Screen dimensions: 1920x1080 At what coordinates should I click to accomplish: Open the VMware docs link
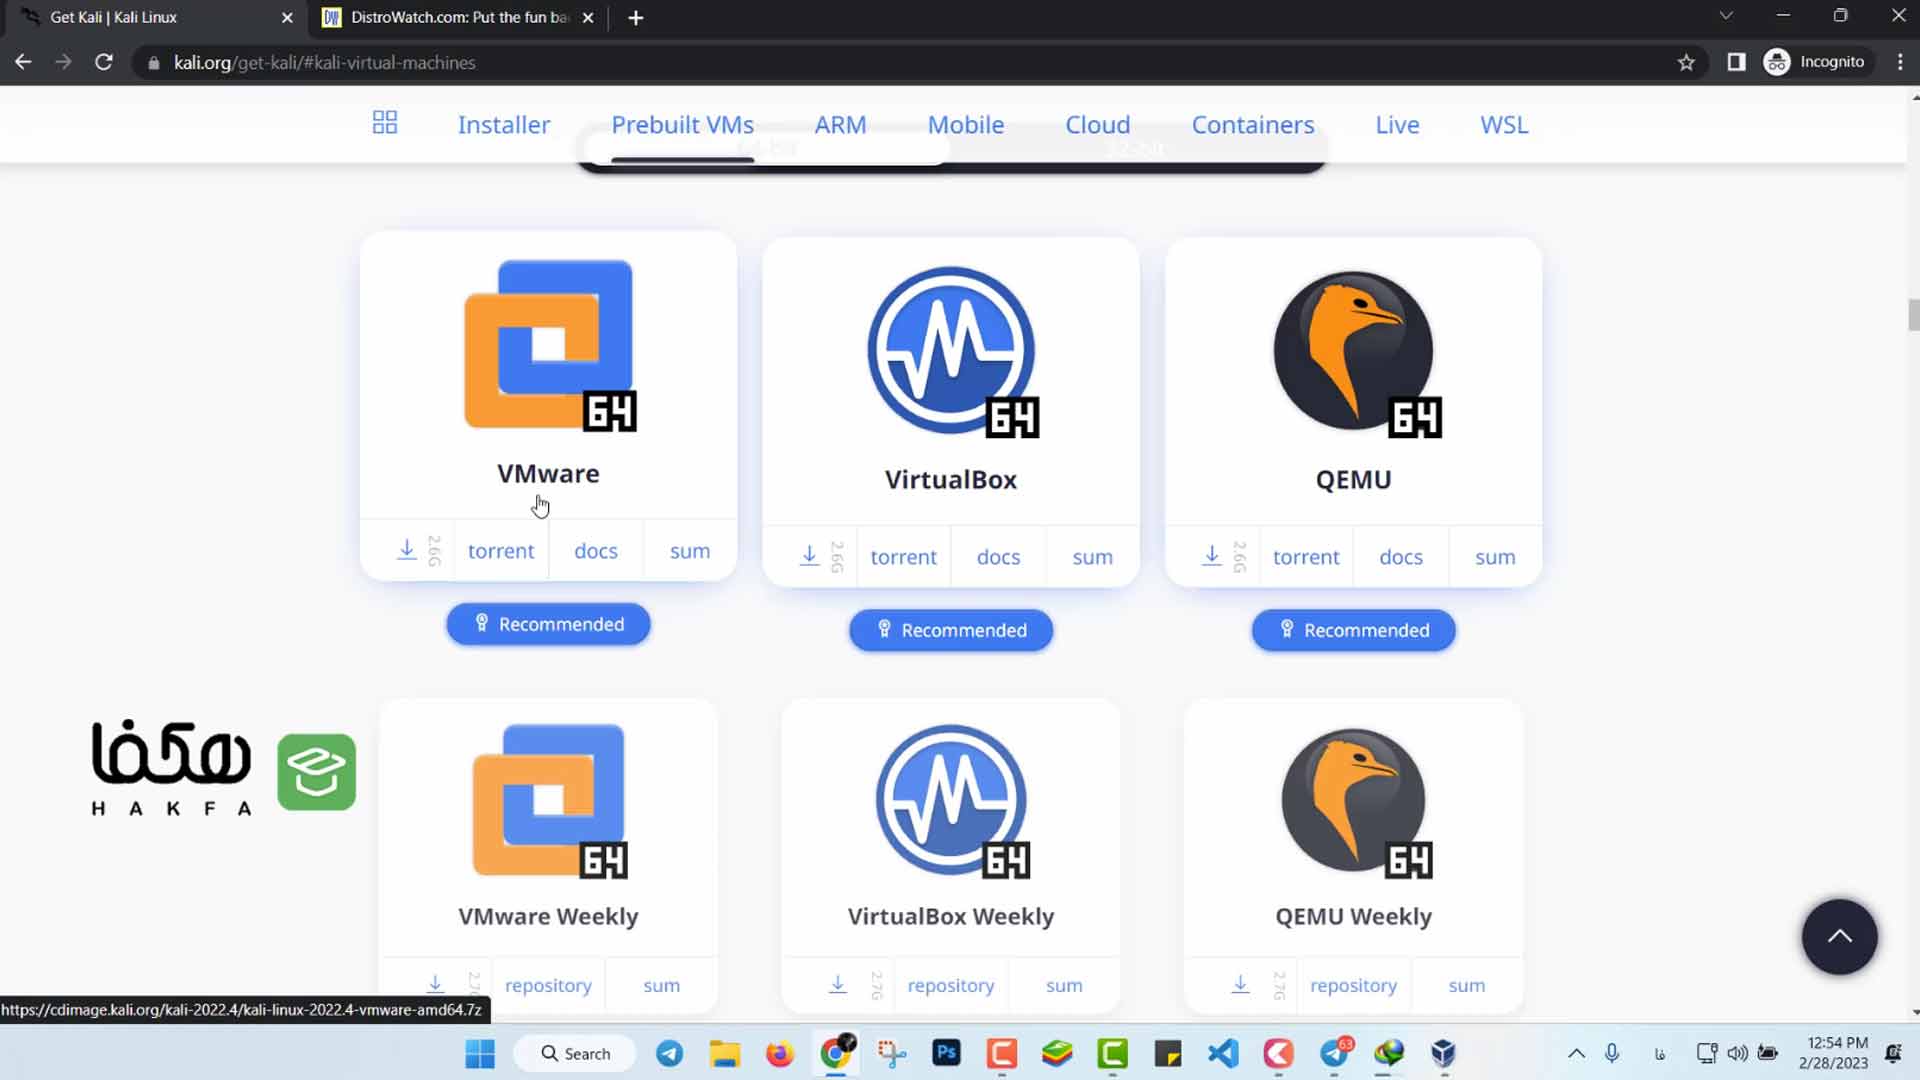click(x=596, y=551)
